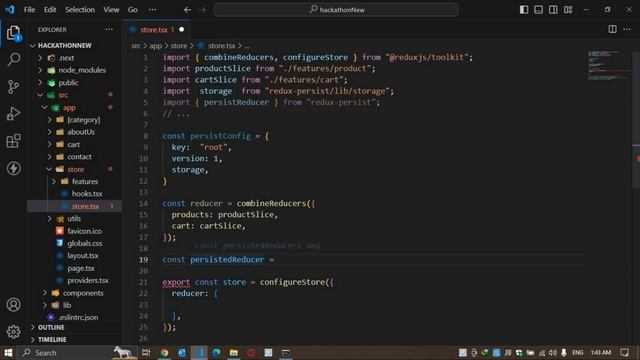The width and height of the screenshot is (640, 360).
Task: Click the hackathonNew command center search box
Action: click(x=336, y=9)
